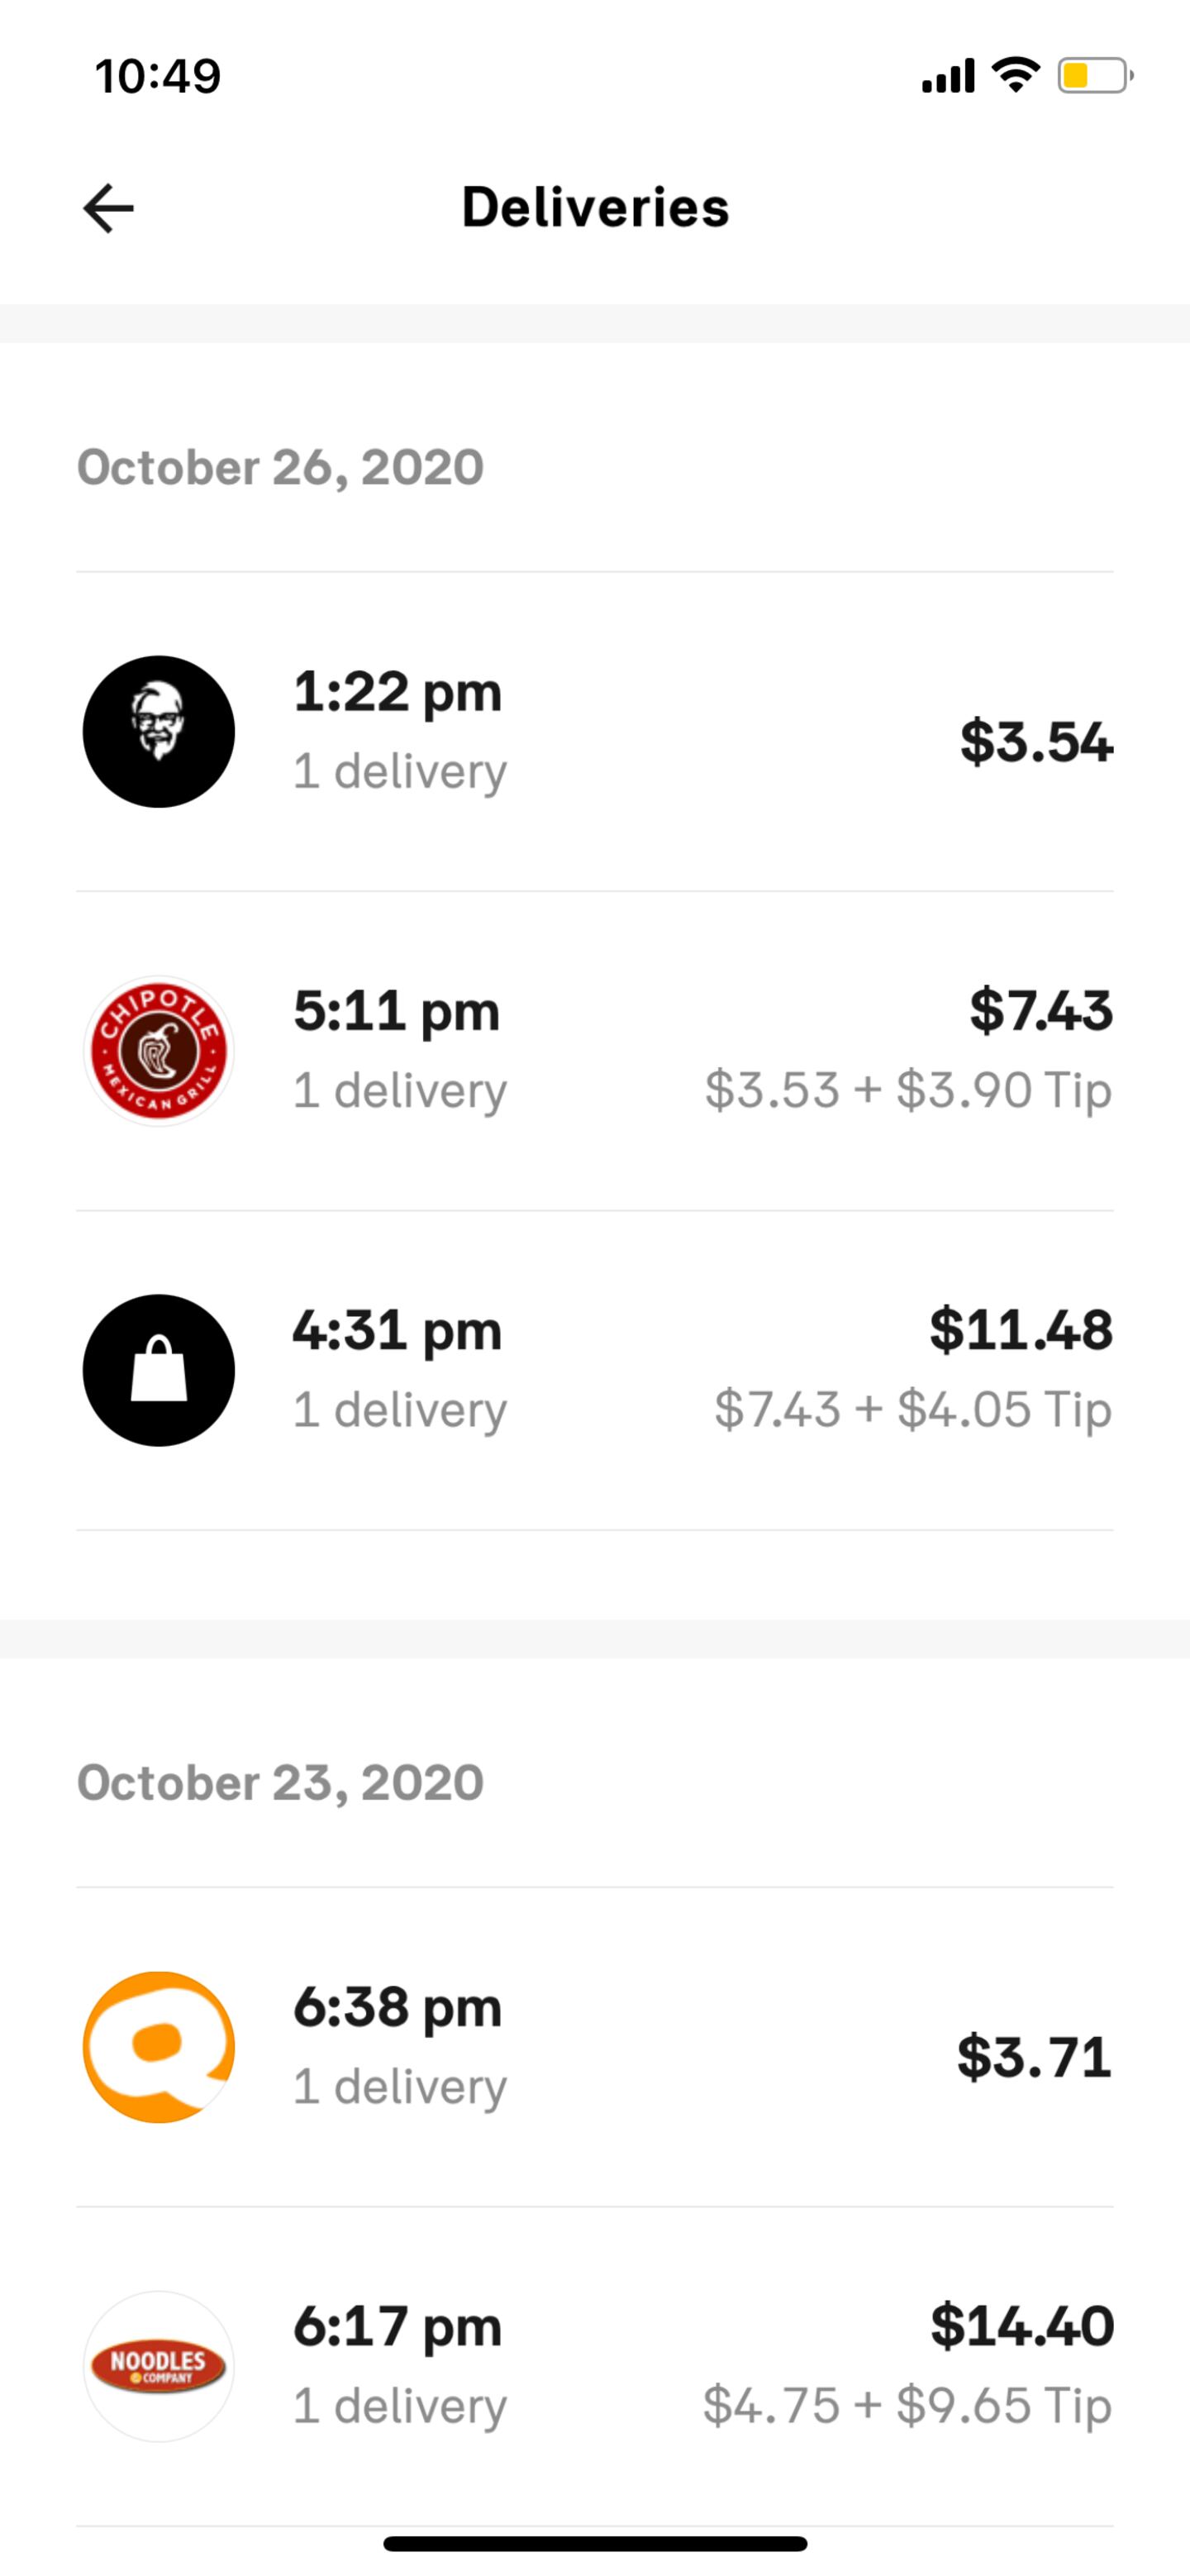Image resolution: width=1190 pixels, height=2576 pixels.
Task: Tap the $14.40 earnings total
Action: coord(1021,2326)
